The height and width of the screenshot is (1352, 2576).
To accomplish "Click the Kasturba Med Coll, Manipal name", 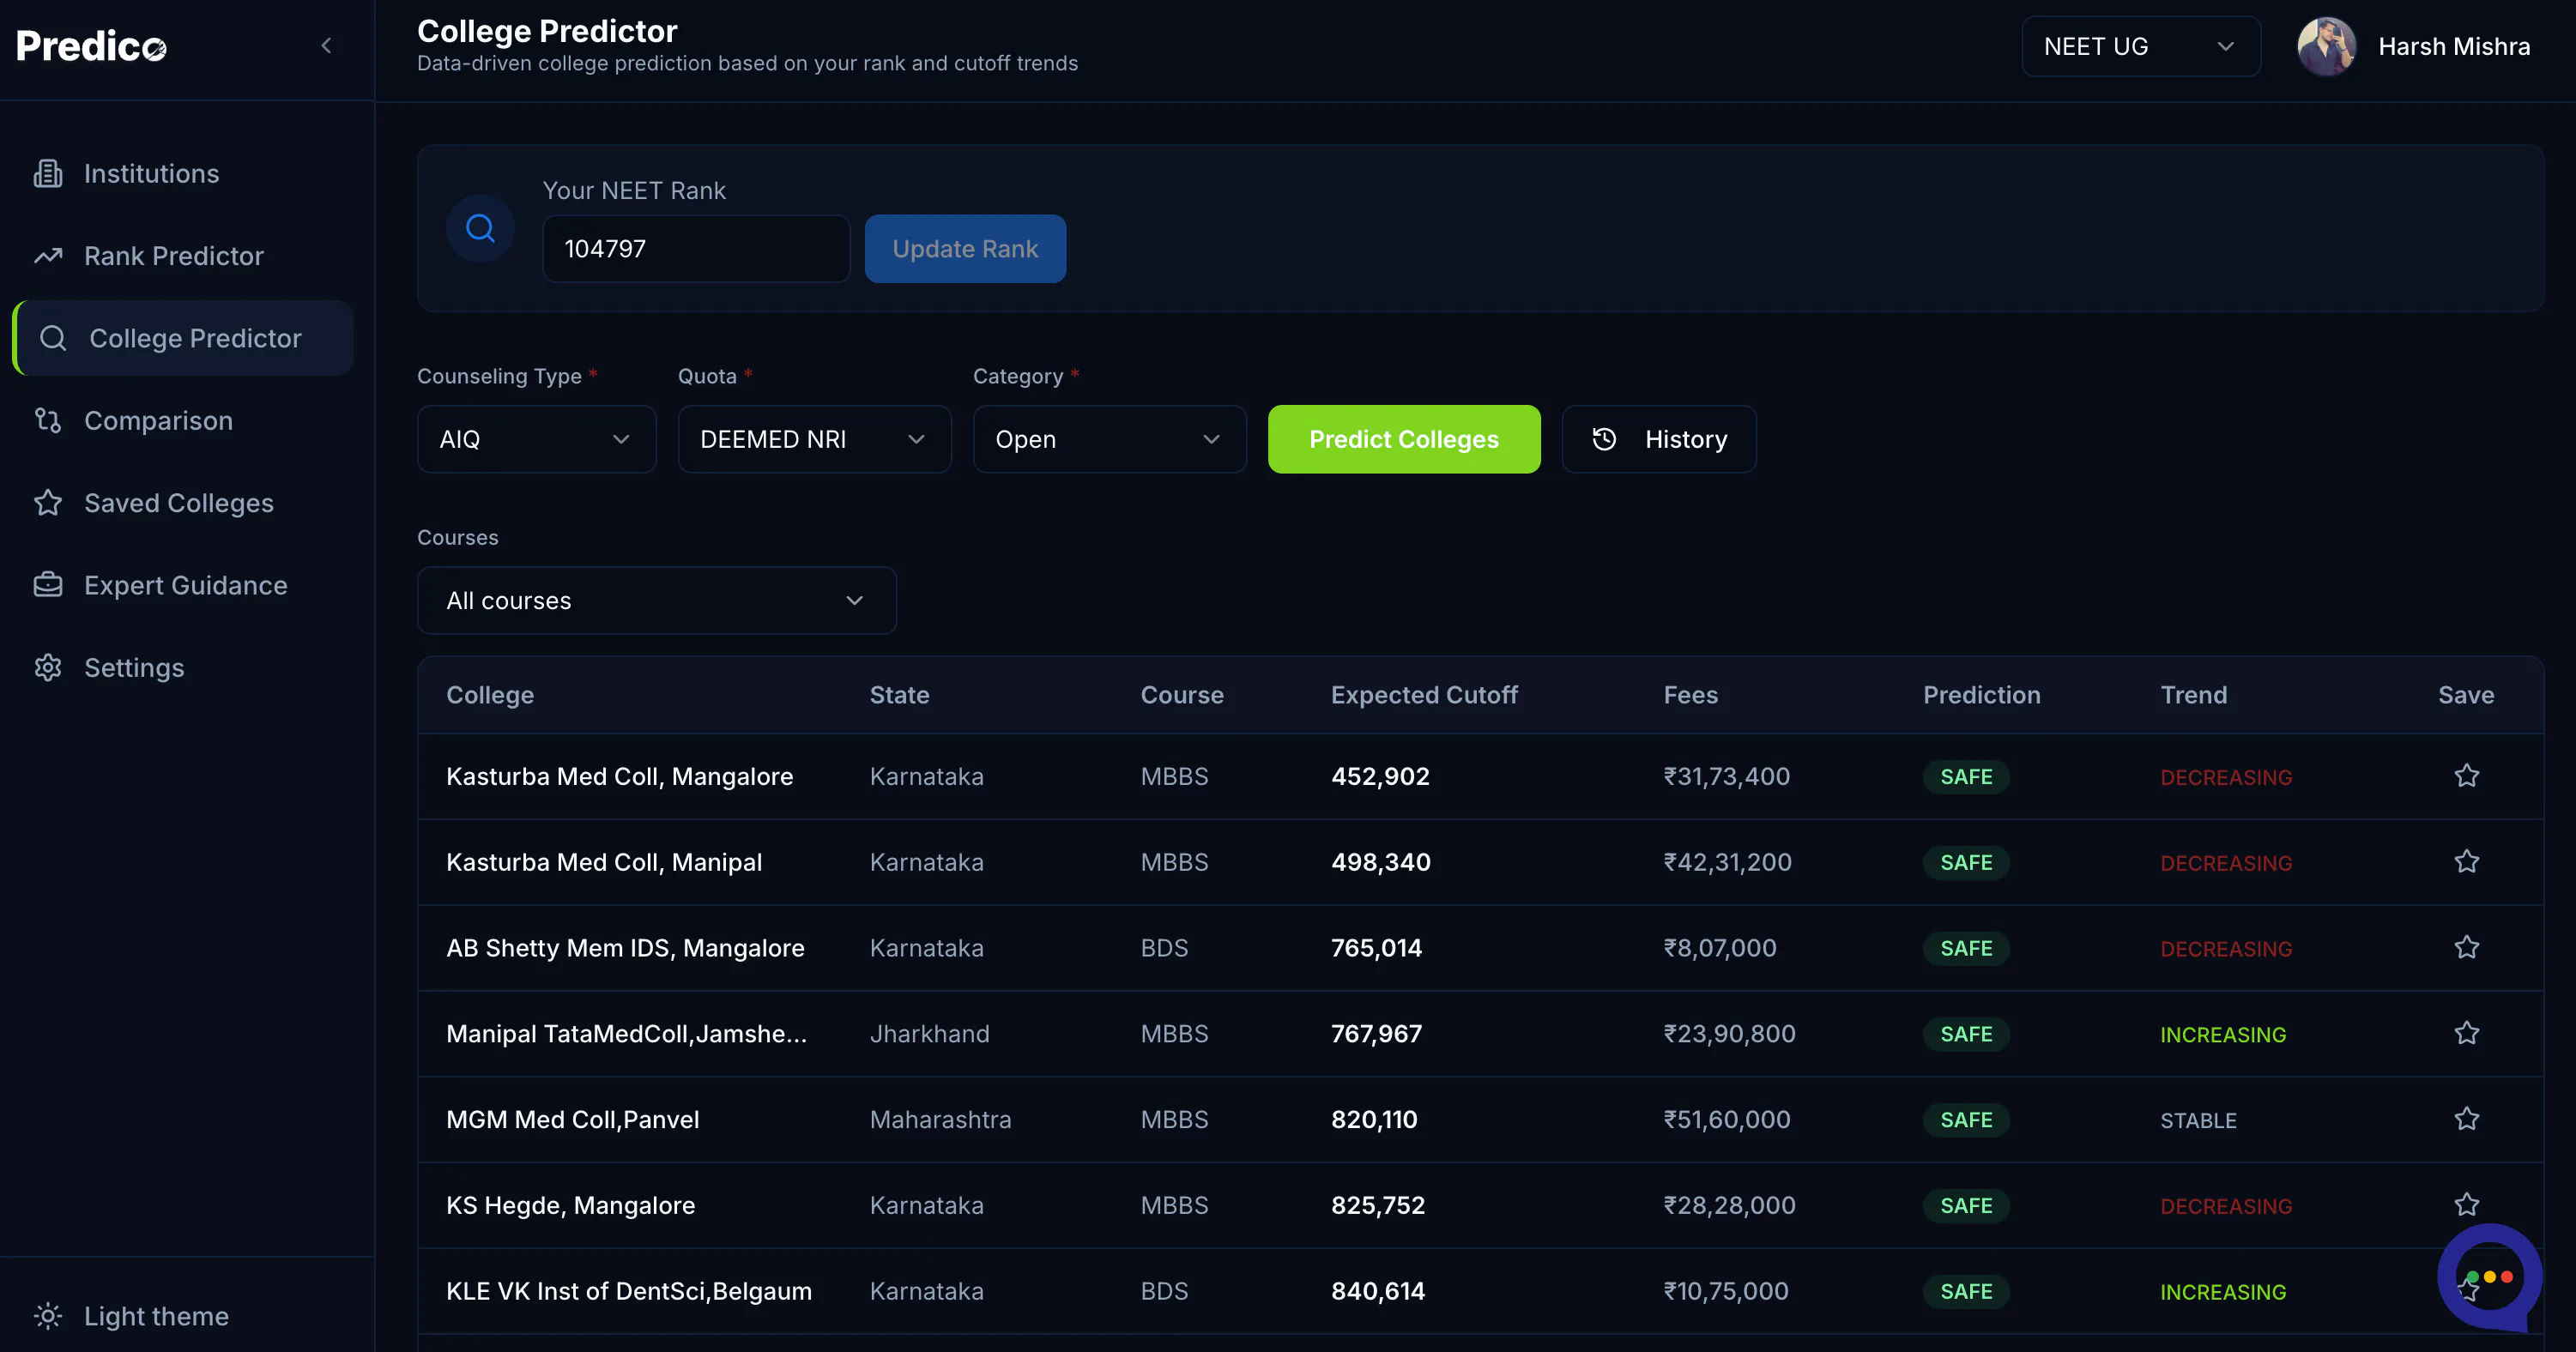I will tap(604, 862).
